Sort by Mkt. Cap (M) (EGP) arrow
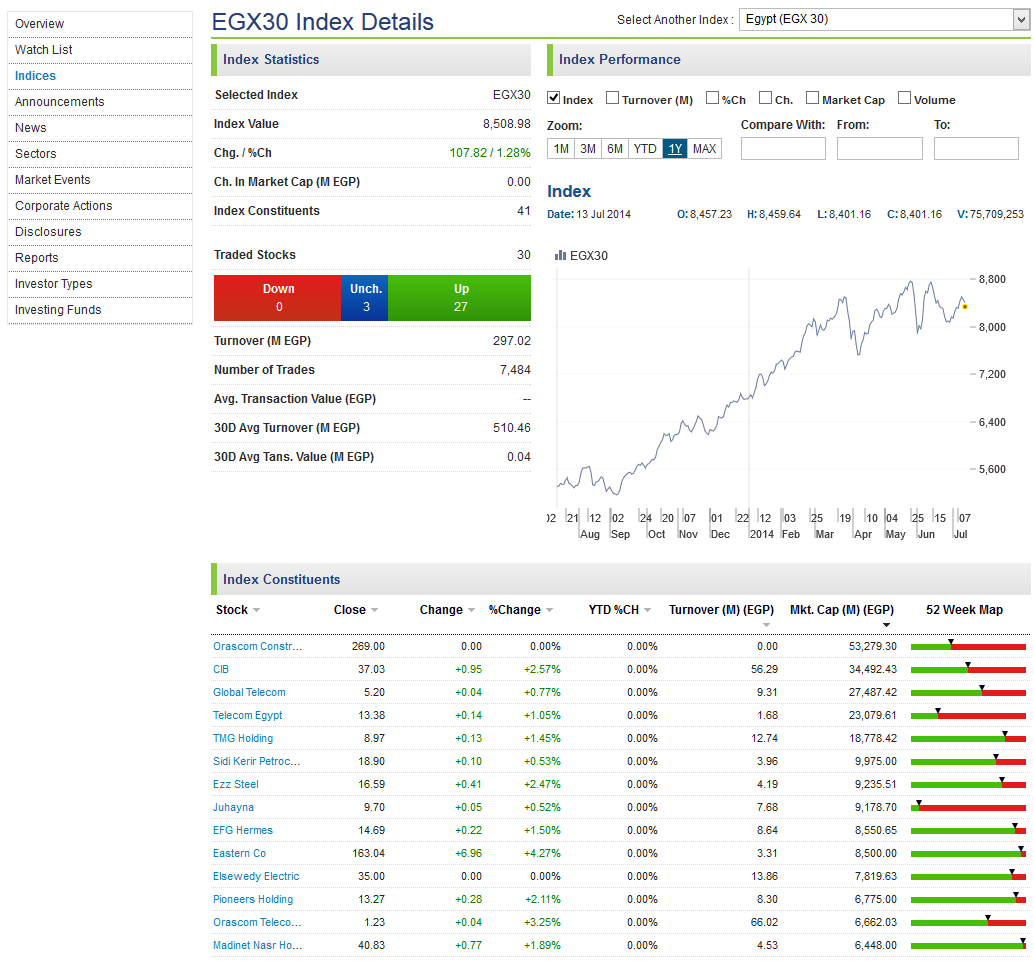 coord(886,625)
